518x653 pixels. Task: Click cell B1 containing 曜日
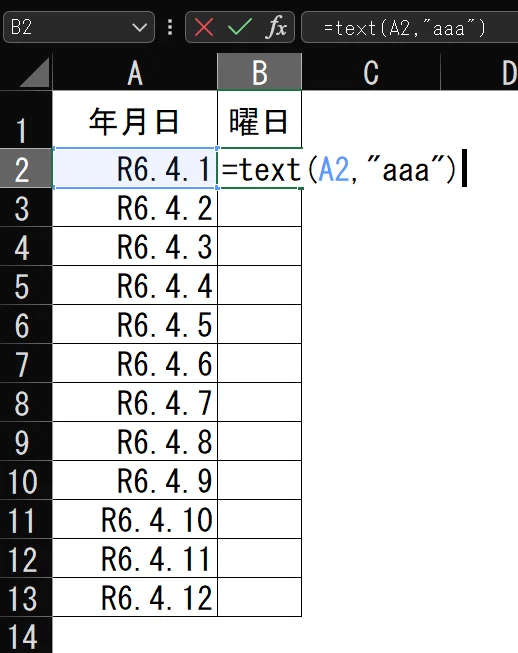[259, 120]
